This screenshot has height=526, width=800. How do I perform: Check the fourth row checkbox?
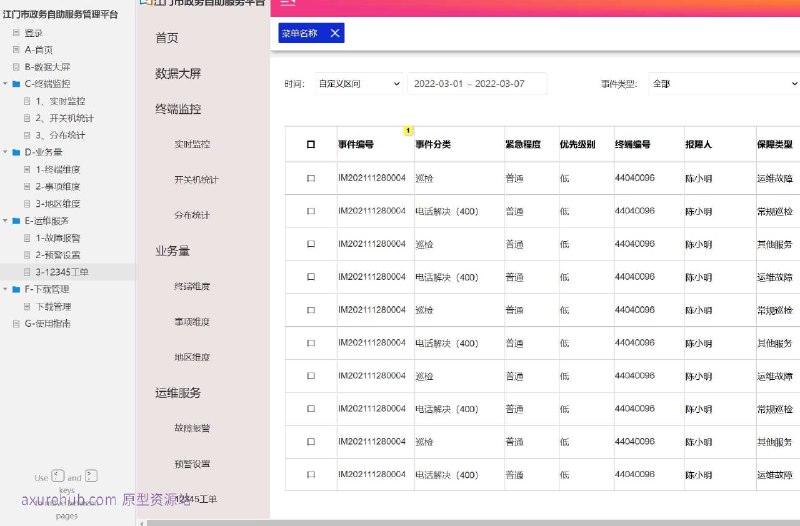(311, 277)
